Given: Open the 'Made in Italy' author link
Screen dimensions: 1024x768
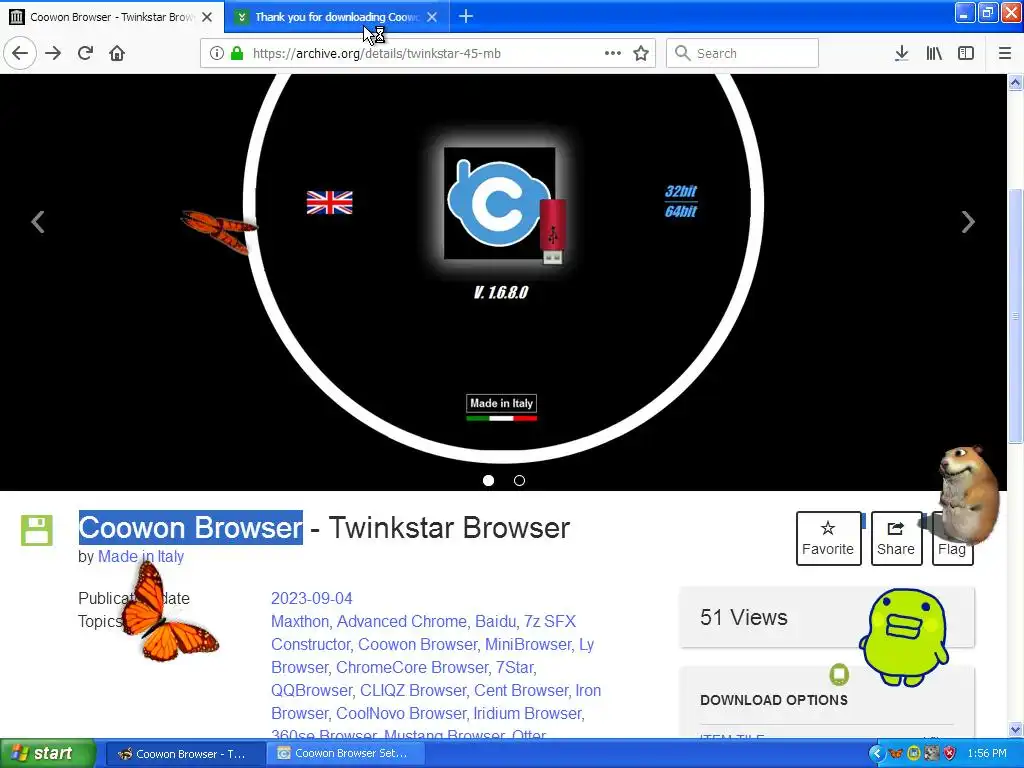Looking at the screenshot, I should point(141,556).
